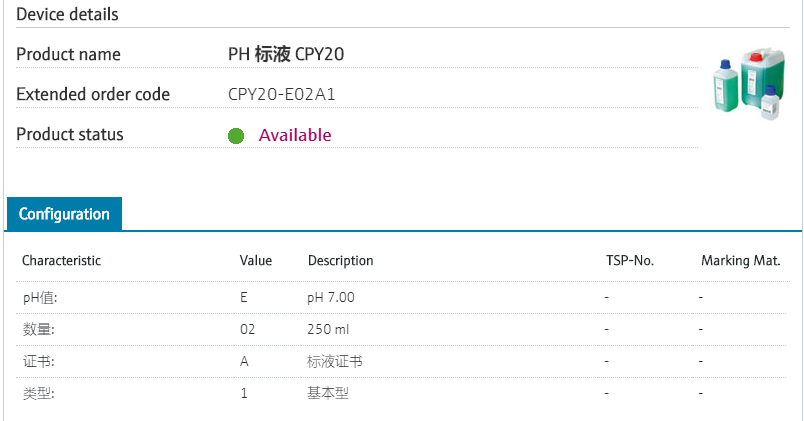Select the 数量 characteristic row

[x=38, y=329]
